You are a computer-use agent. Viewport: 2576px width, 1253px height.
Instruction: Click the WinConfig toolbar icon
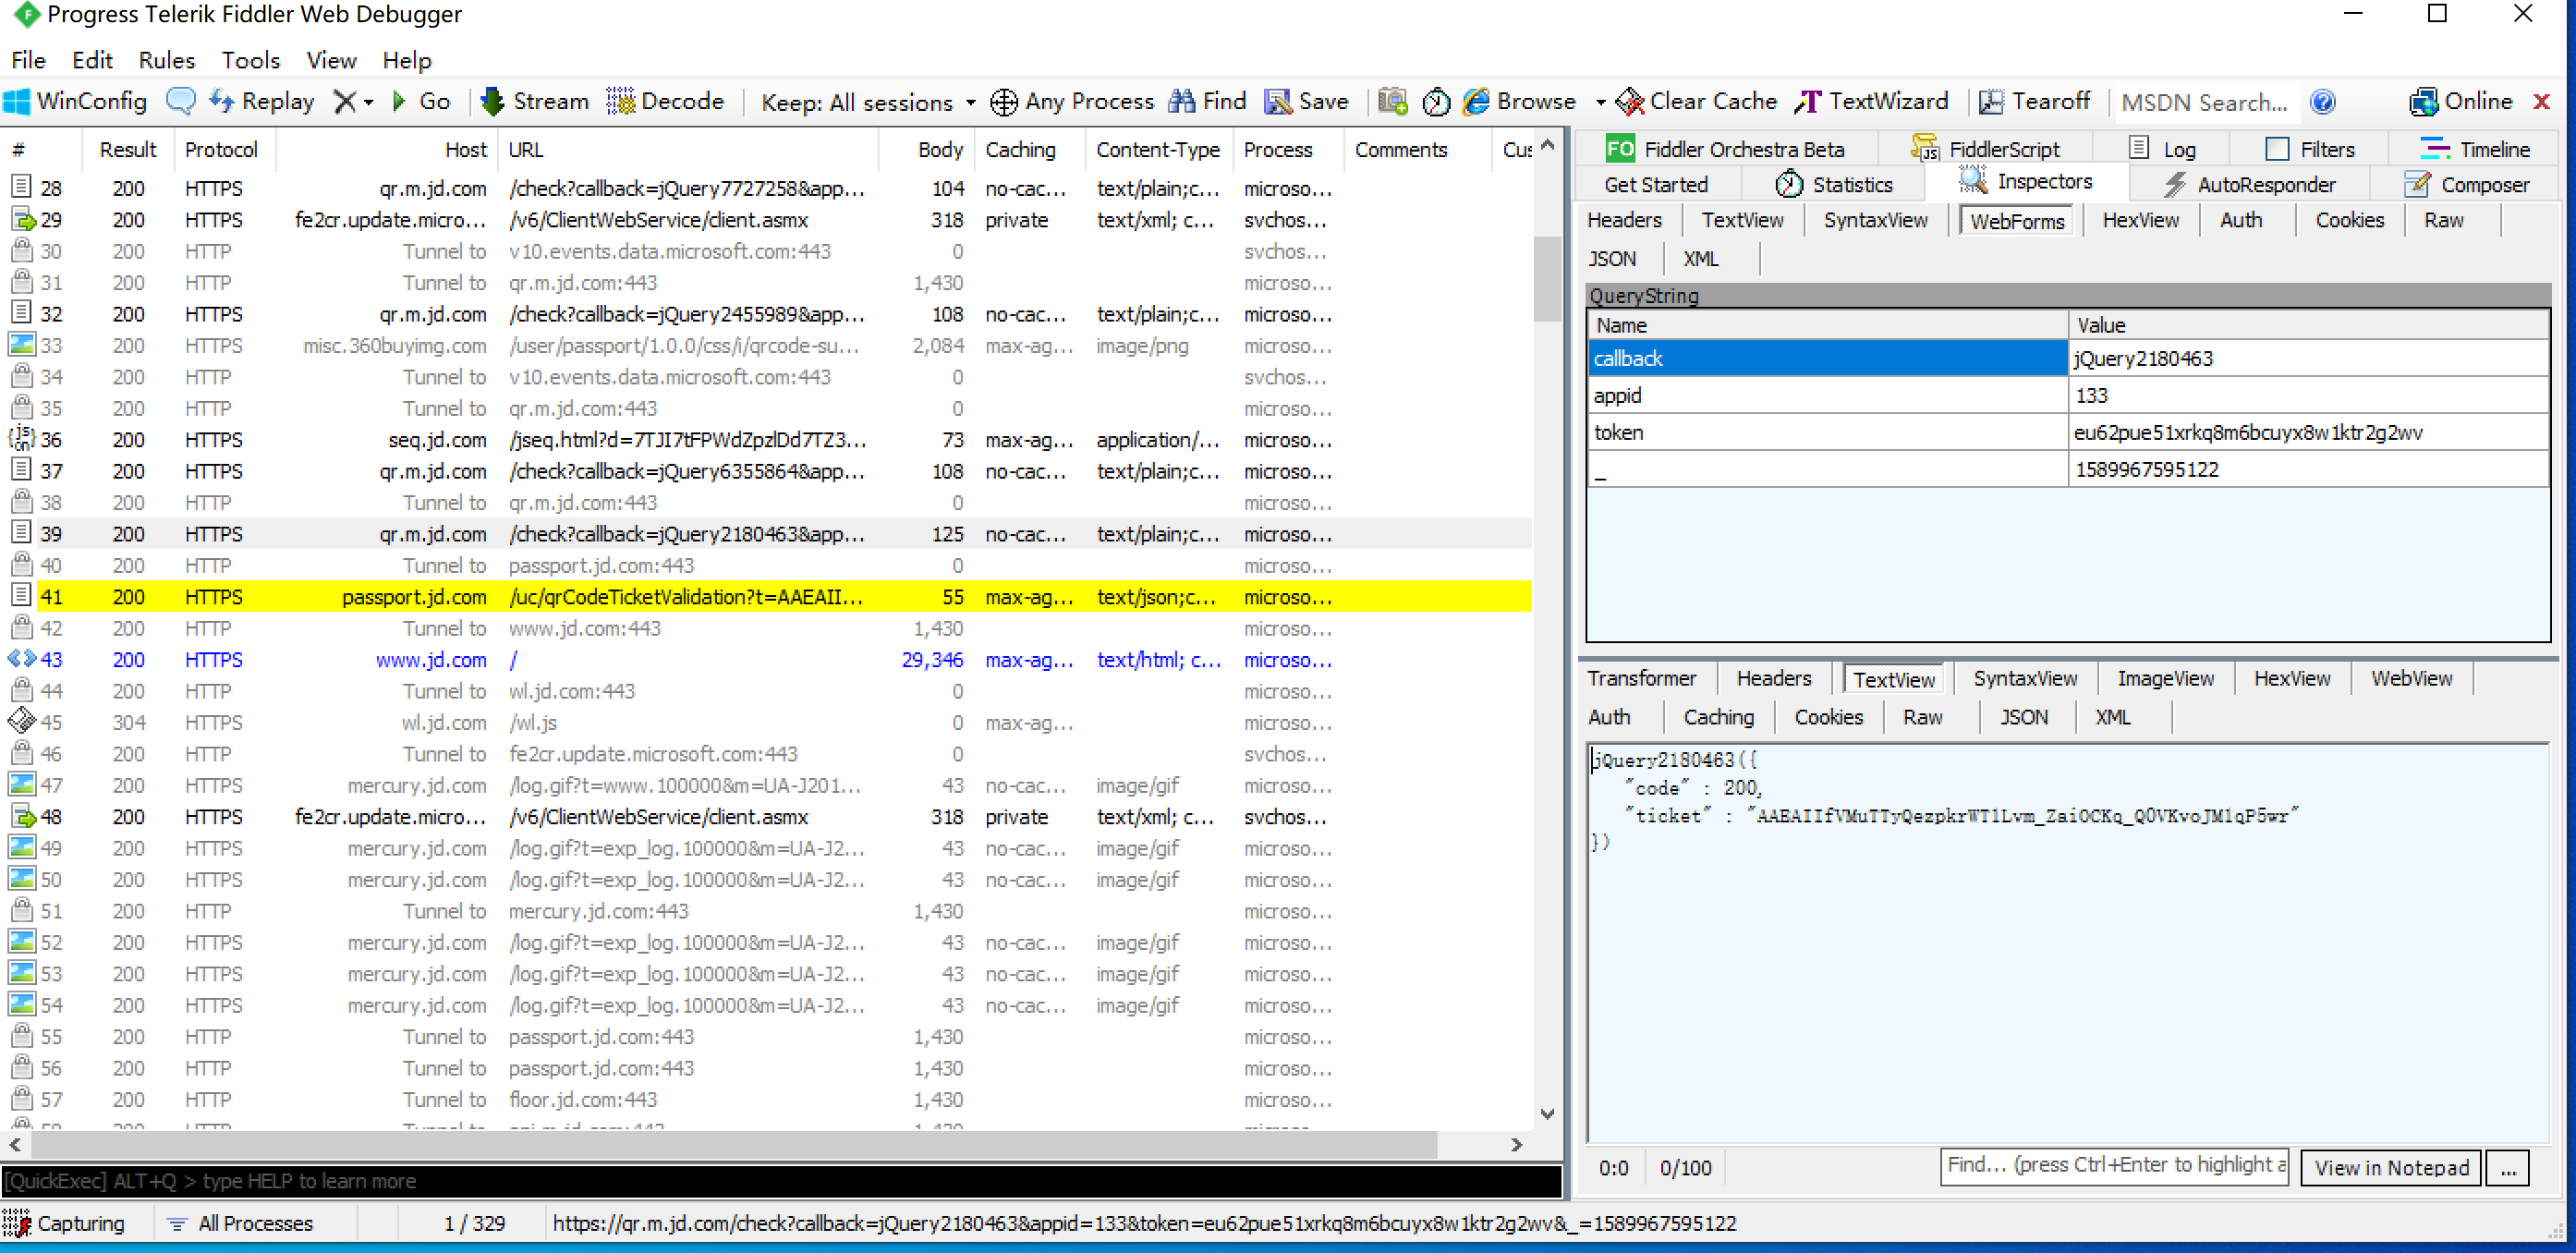tap(18, 102)
